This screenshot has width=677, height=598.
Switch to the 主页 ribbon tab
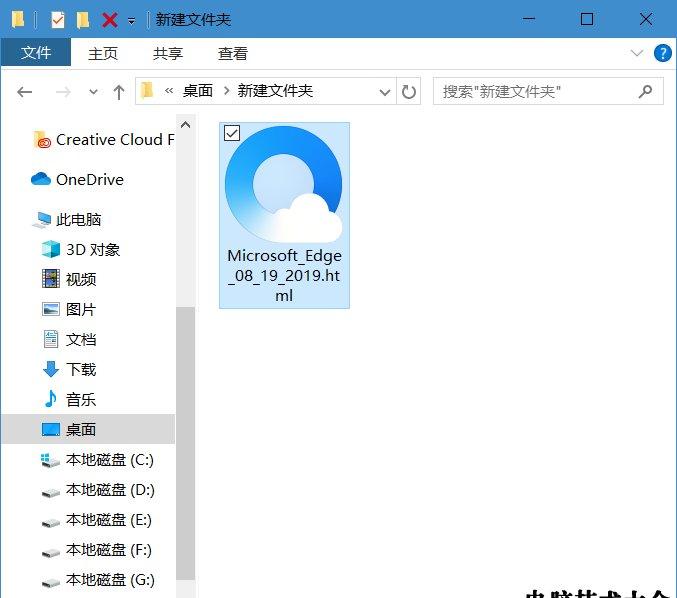(x=103, y=54)
